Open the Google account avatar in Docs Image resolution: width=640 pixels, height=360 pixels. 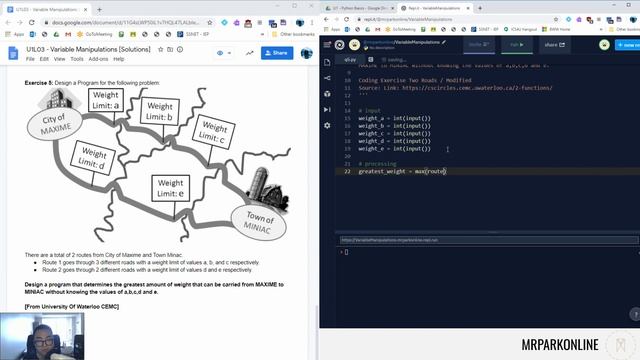307,53
